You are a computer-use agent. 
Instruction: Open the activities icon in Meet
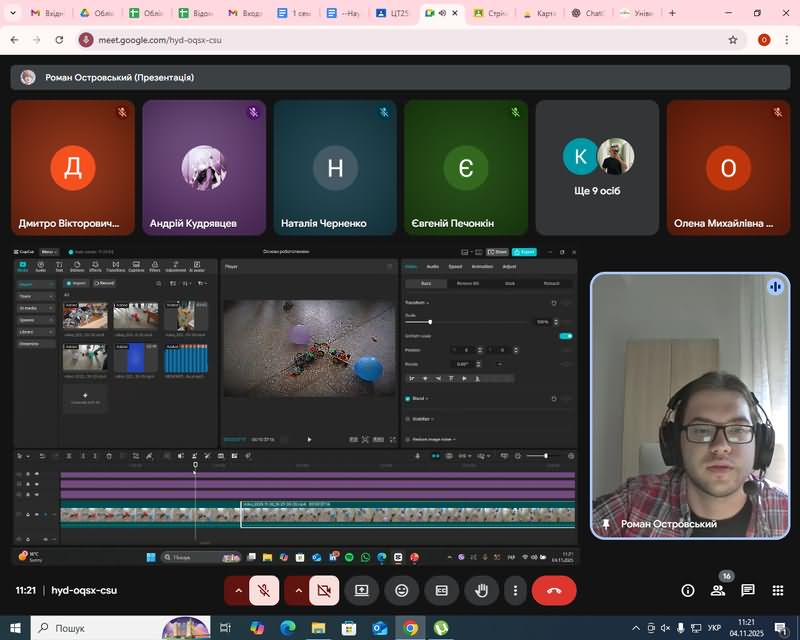pyautogui.click(x=777, y=590)
